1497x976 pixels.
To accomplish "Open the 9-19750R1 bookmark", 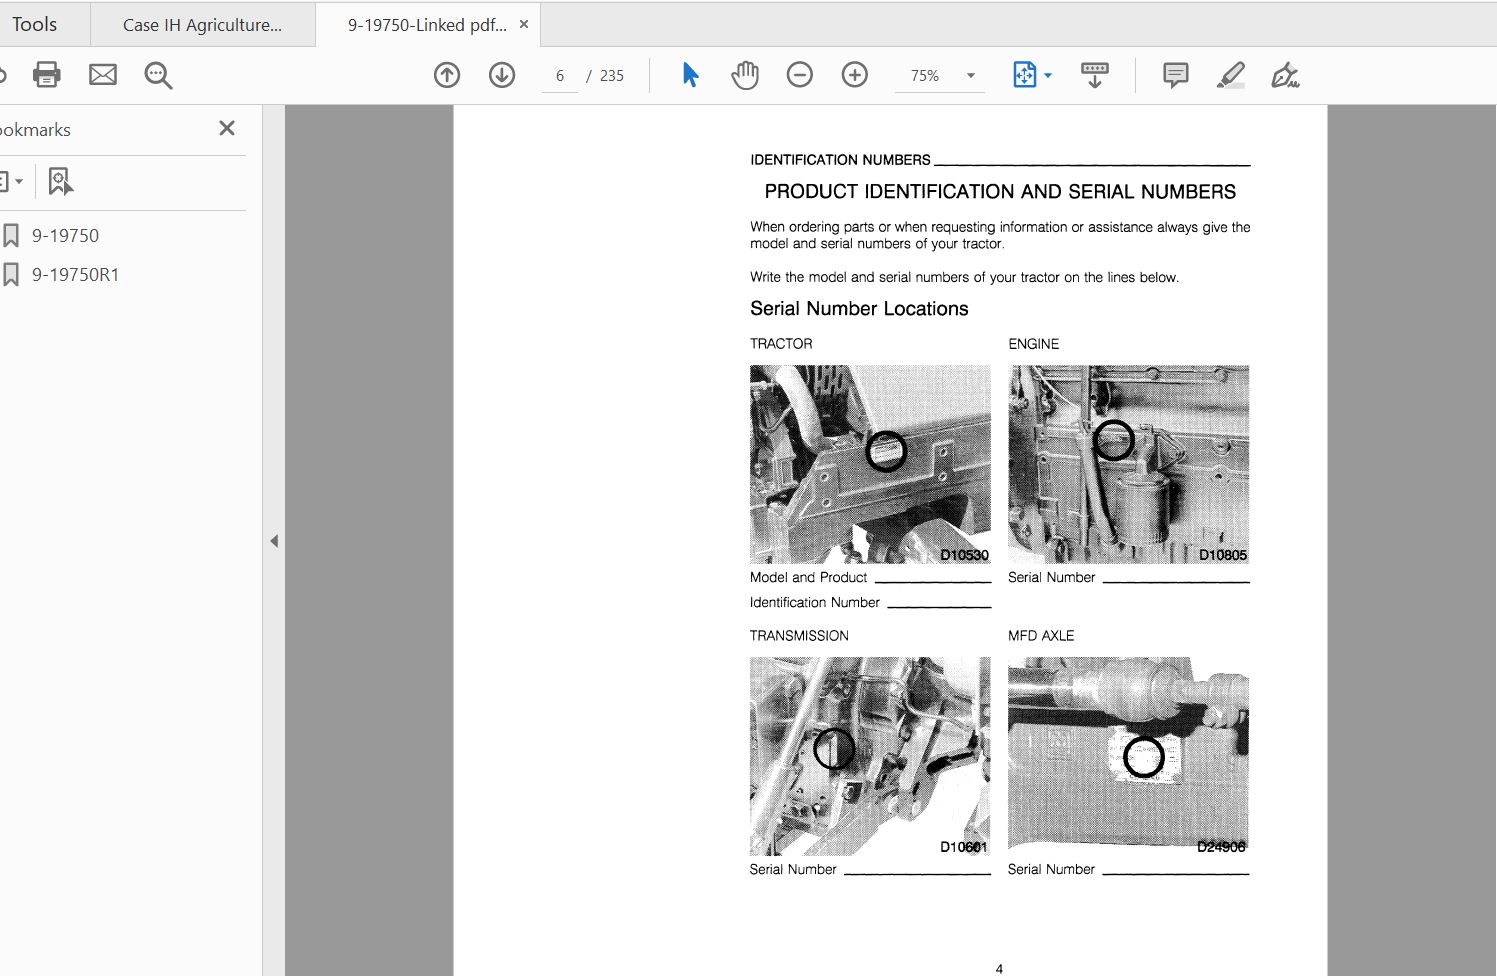I will [75, 274].
